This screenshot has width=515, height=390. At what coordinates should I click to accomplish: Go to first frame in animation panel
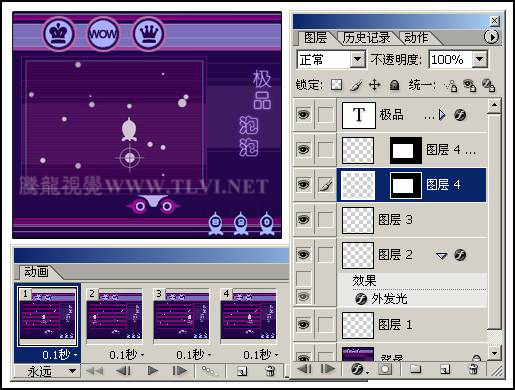pos(95,371)
